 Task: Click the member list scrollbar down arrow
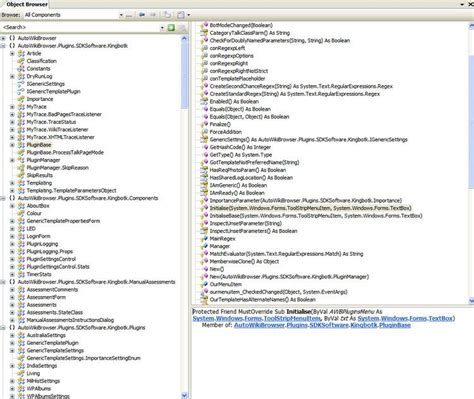(471, 300)
